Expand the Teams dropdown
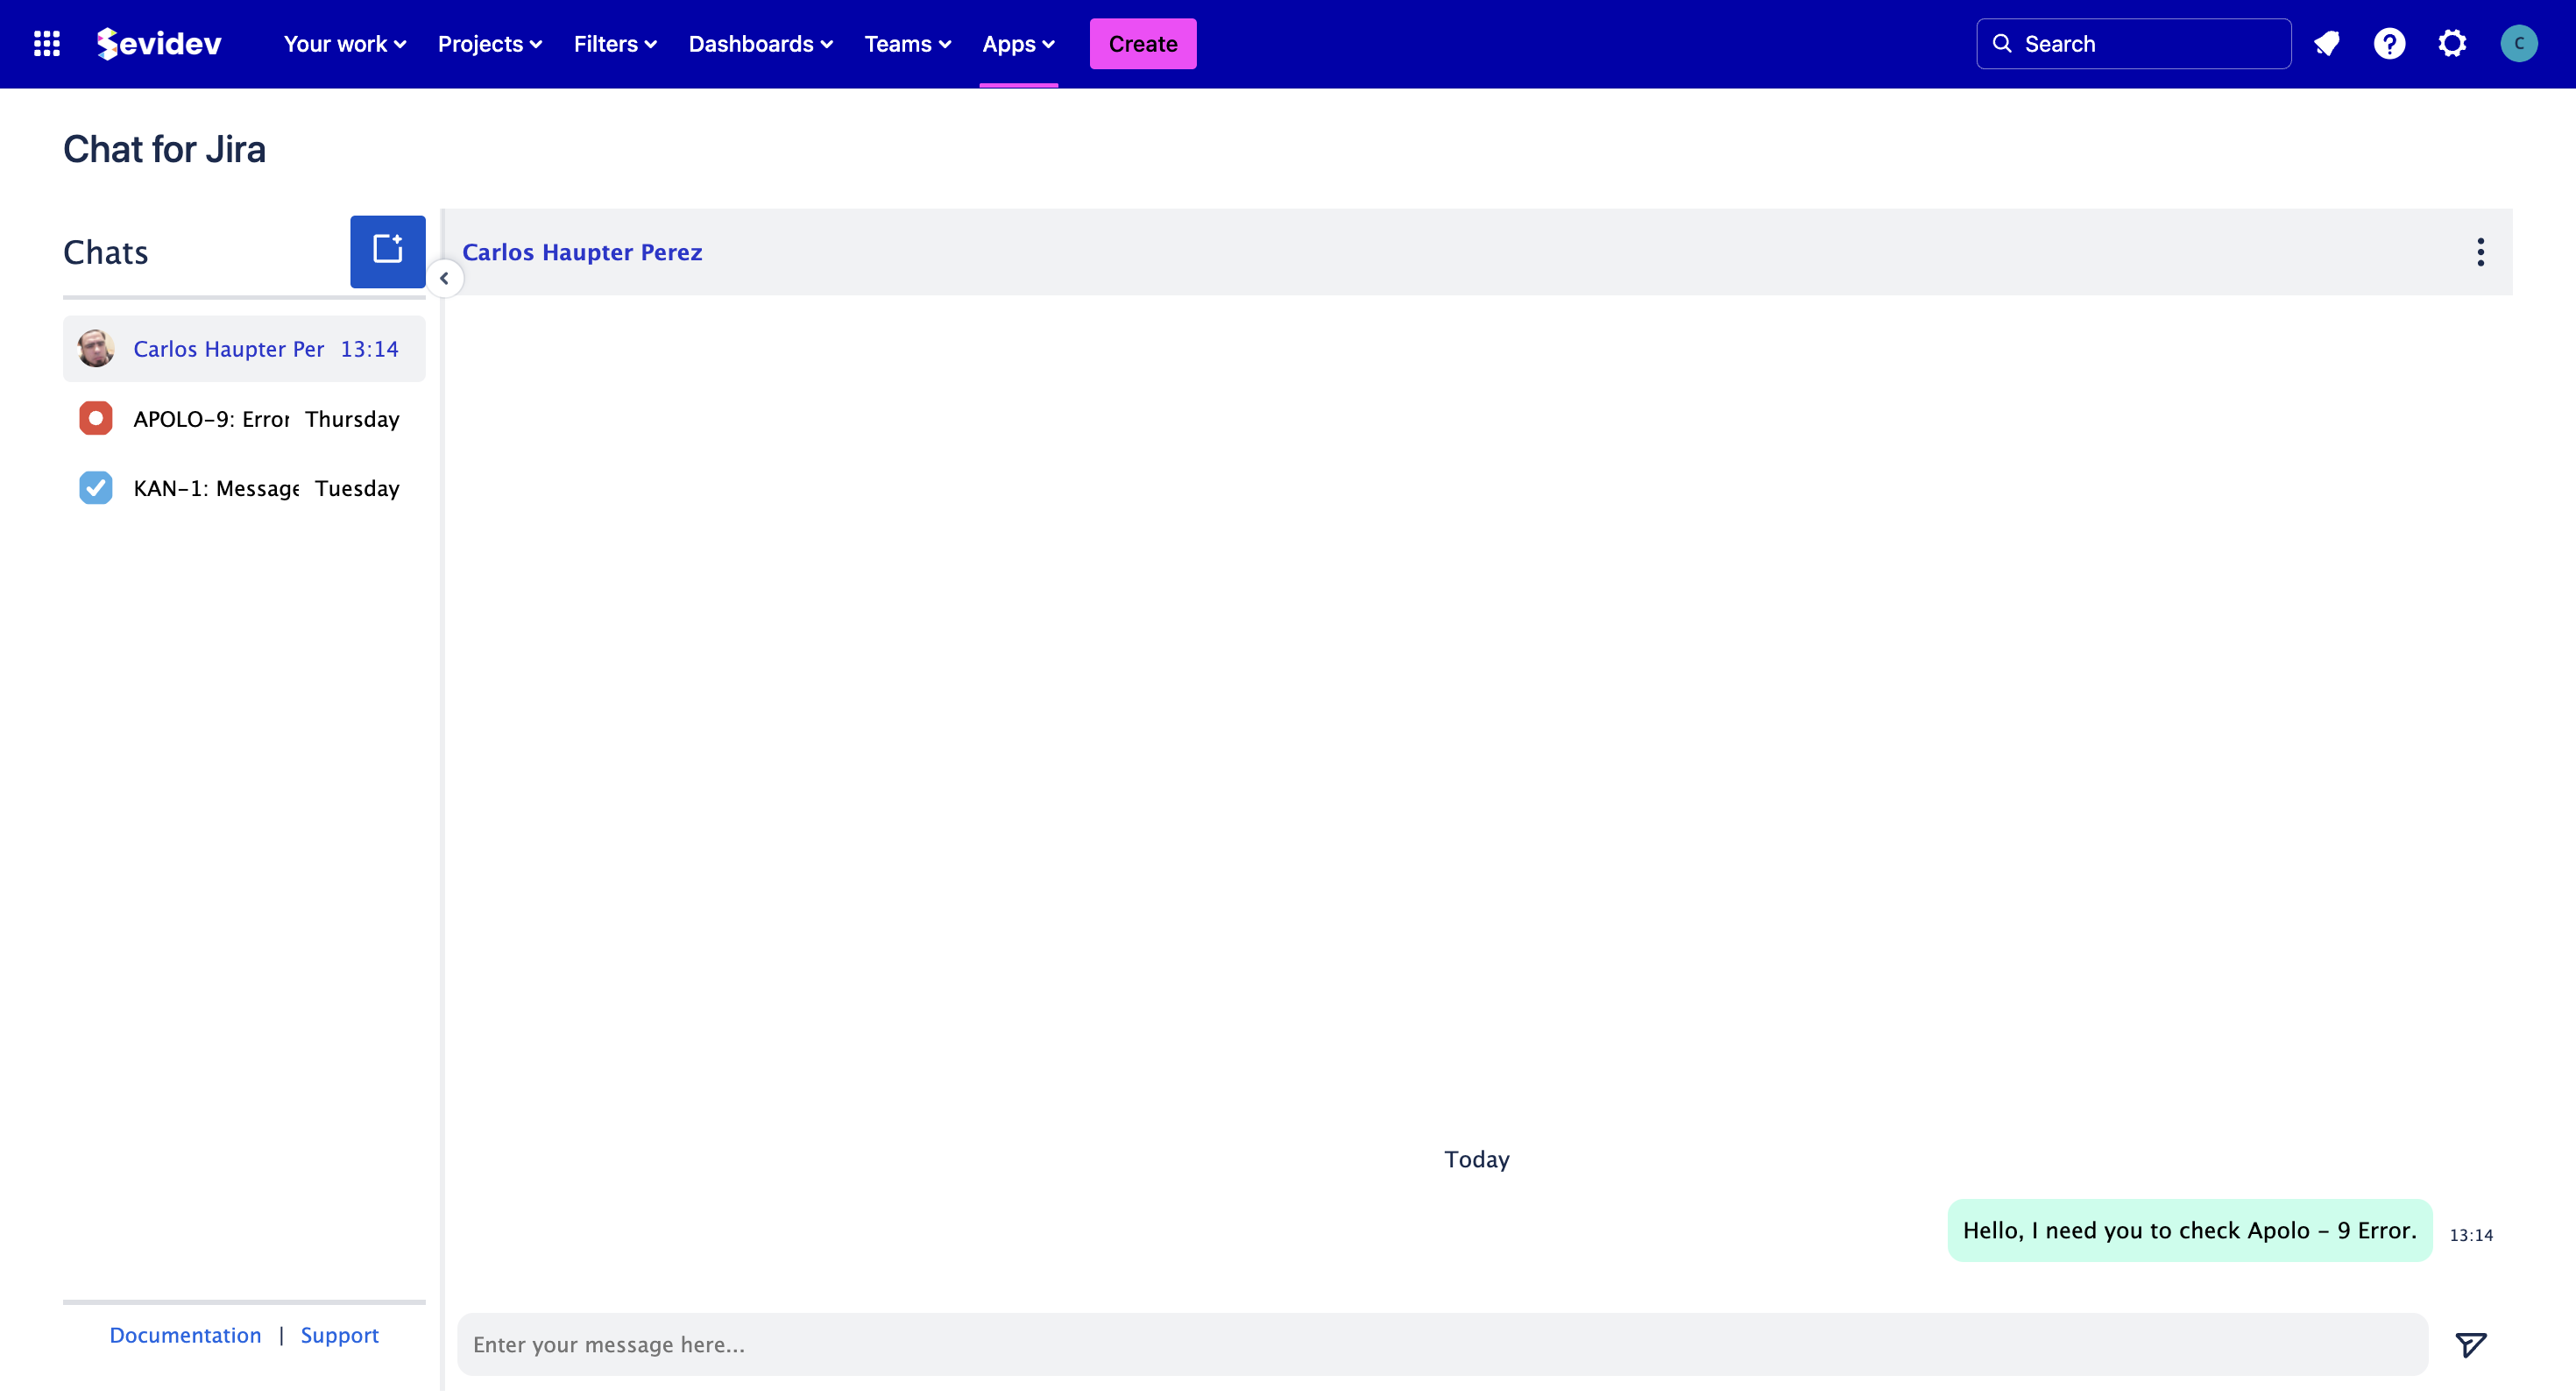Viewport: 2576px width, 1397px height. (x=907, y=44)
